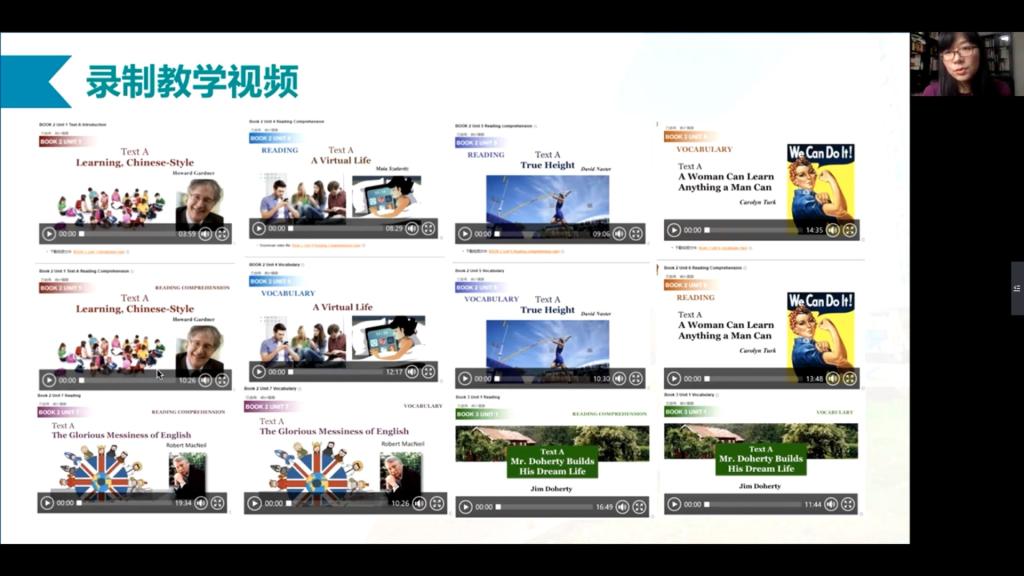Open fullscreen for 09:06 True Height video
The width and height of the screenshot is (1024, 576).
(636, 234)
